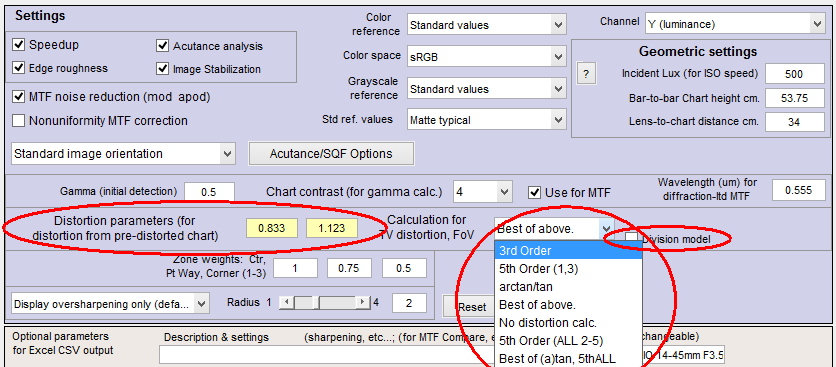Click distortion parameter field 0.833
This screenshot has height=367, width=836.
pos(272,228)
